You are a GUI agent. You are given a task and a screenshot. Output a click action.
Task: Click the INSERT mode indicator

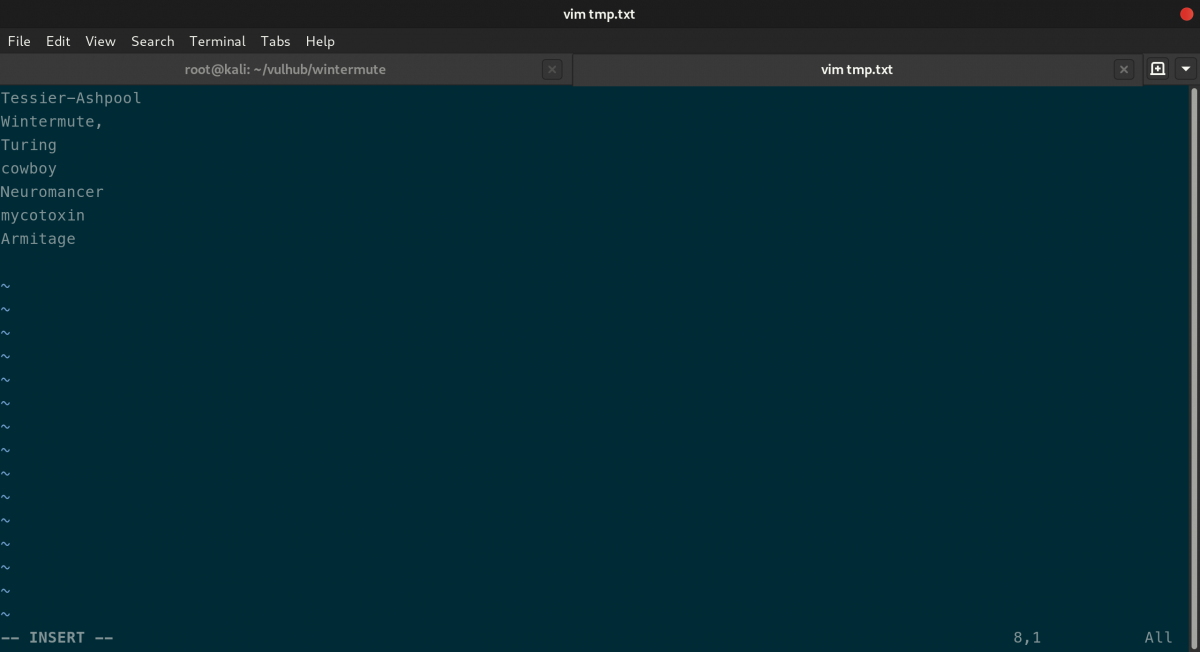point(57,637)
